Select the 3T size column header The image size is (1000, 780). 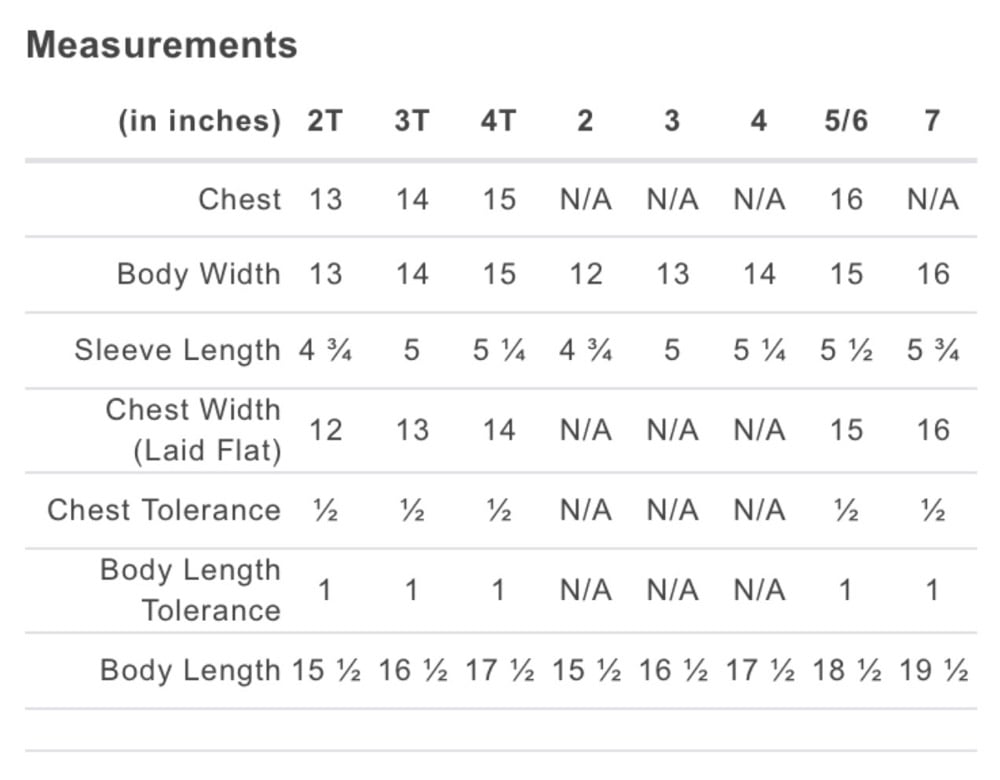412,121
